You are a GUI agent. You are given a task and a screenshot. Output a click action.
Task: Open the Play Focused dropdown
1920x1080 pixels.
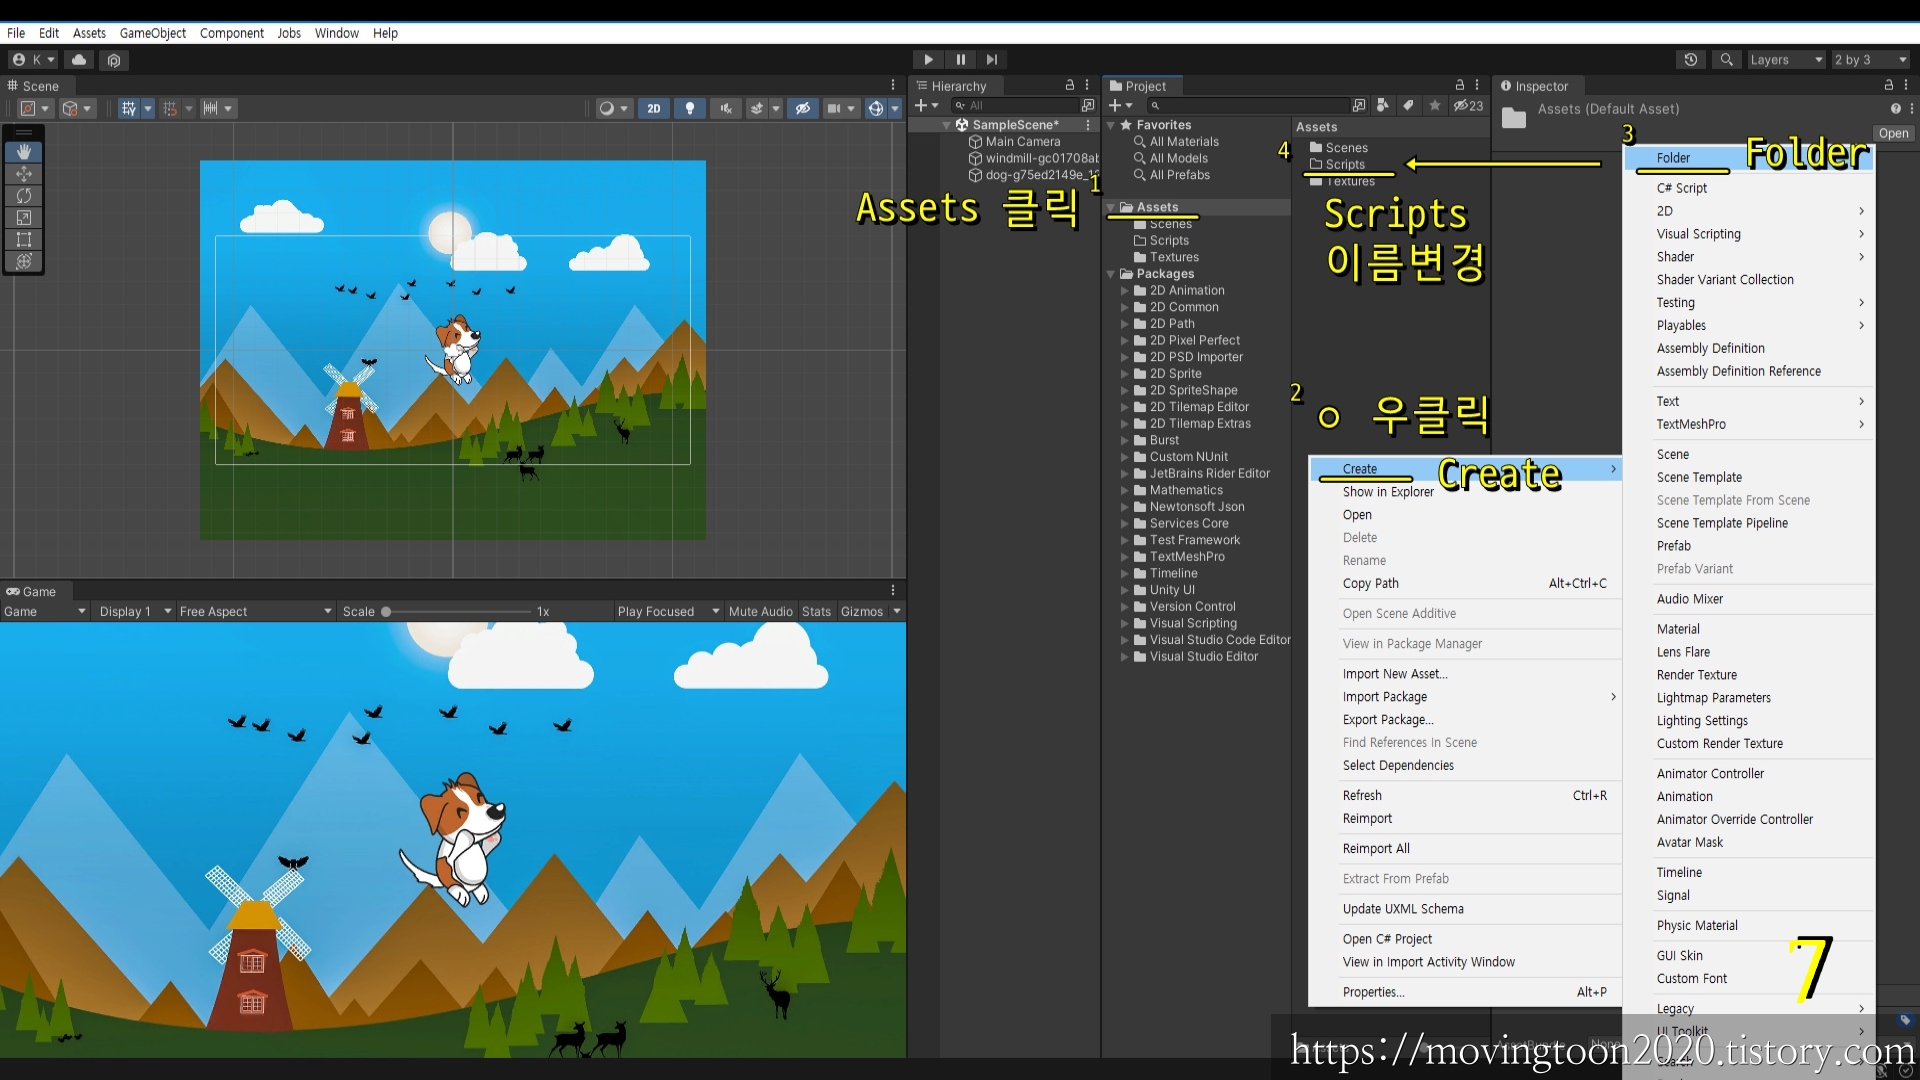(668, 611)
